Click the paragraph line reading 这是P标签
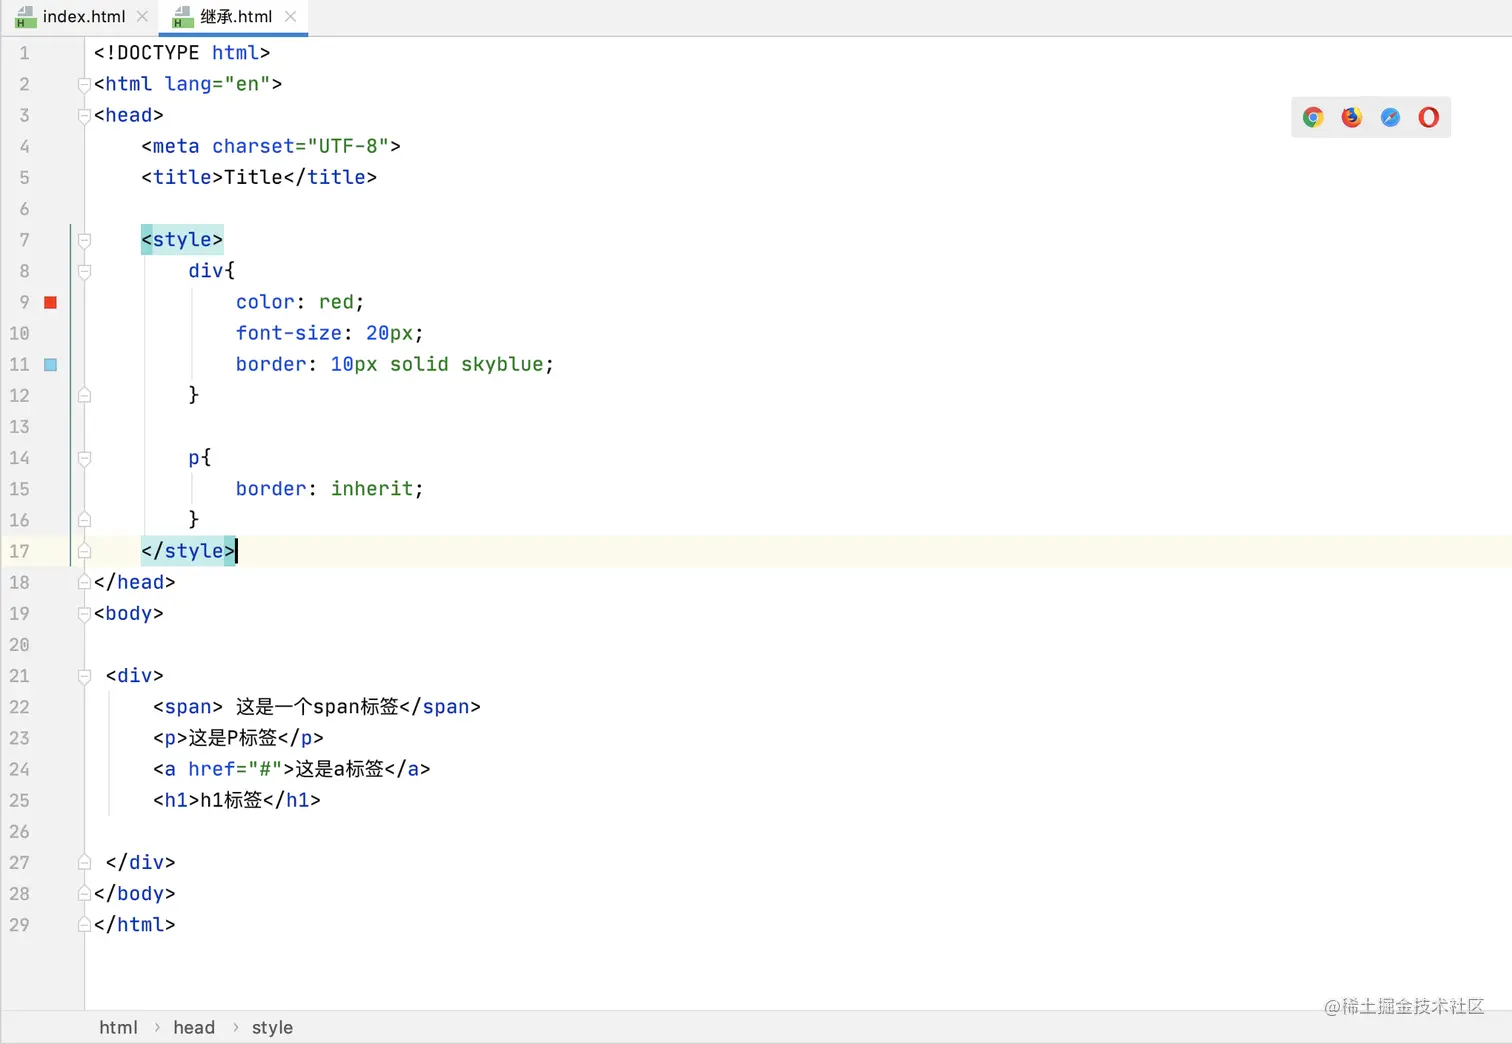1512x1044 pixels. (x=238, y=738)
